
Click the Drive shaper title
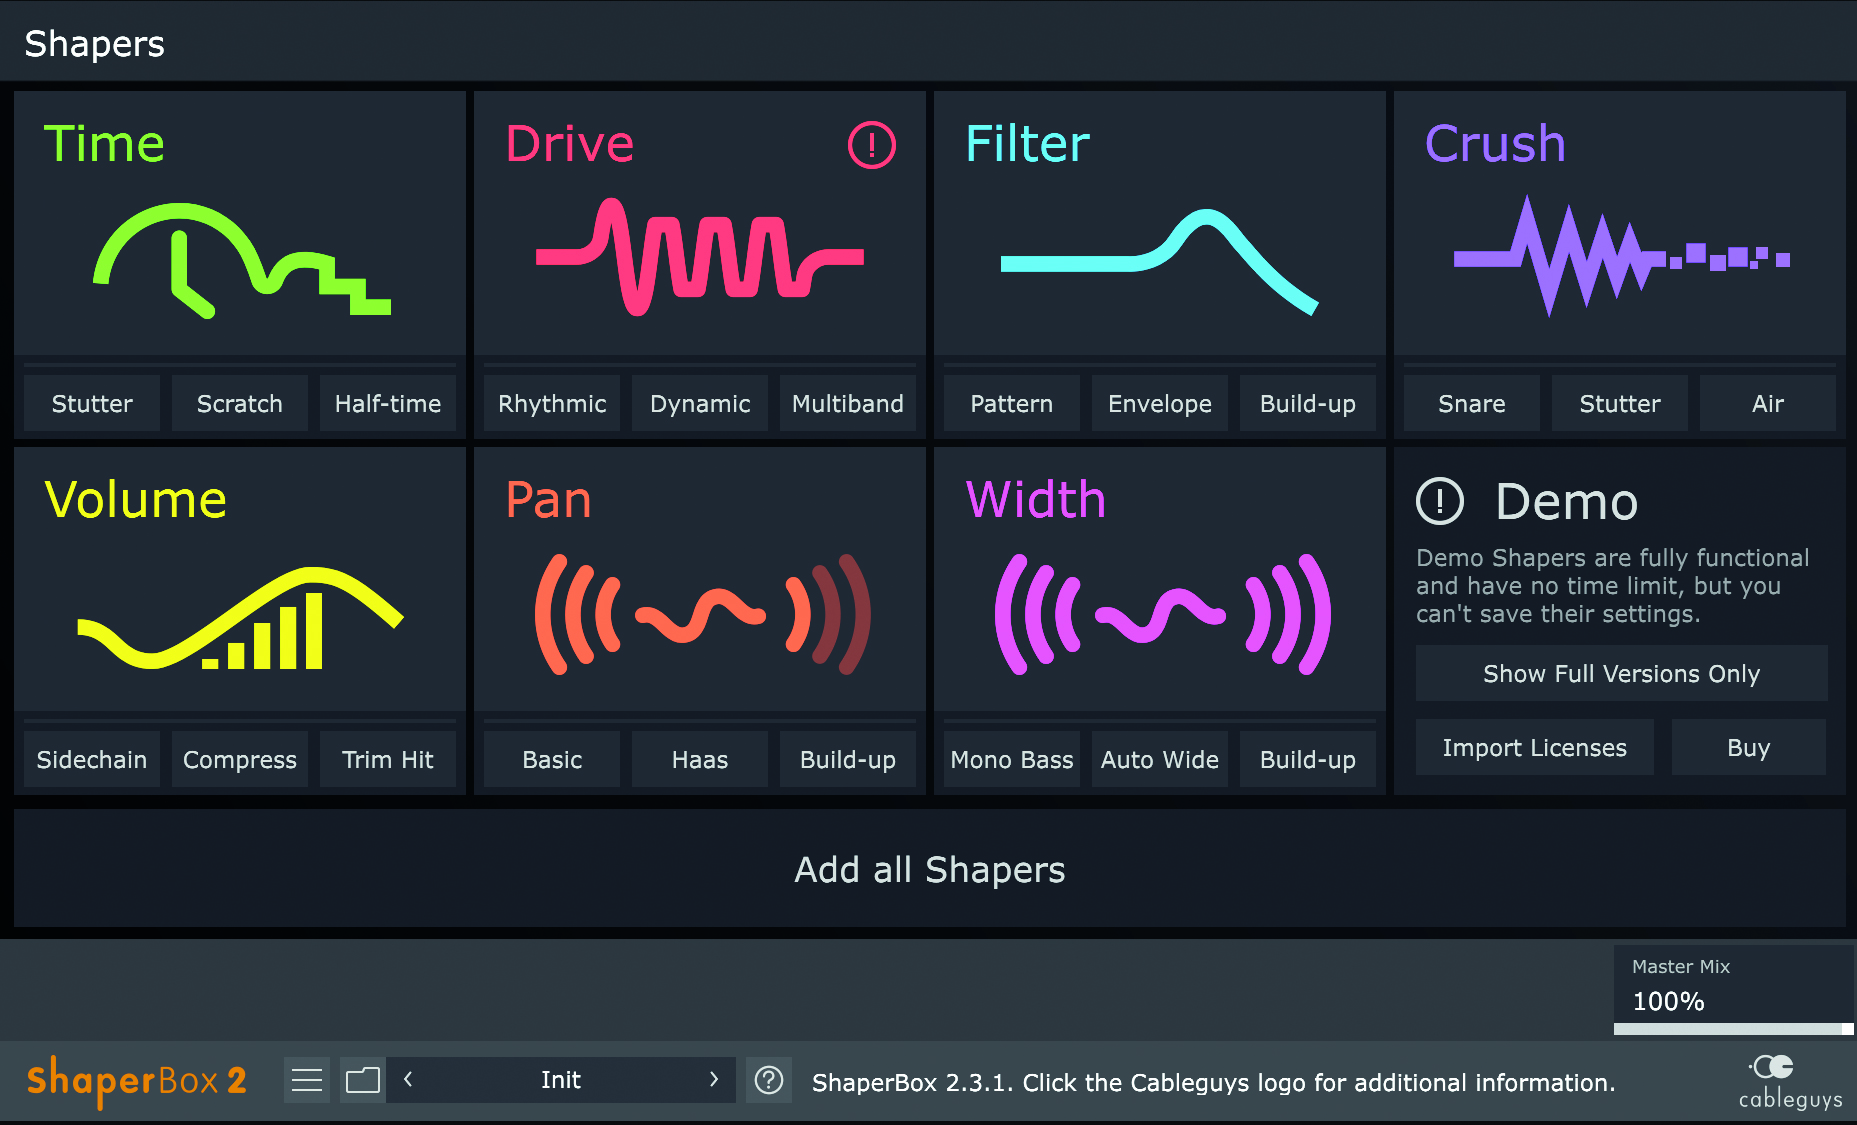click(x=569, y=144)
